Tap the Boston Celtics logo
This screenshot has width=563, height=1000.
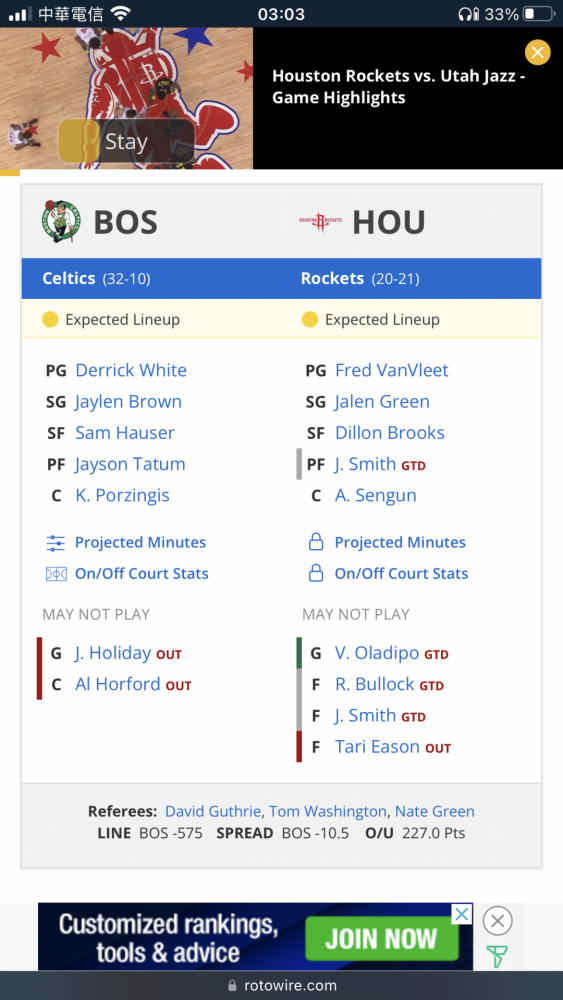(x=62, y=221)
